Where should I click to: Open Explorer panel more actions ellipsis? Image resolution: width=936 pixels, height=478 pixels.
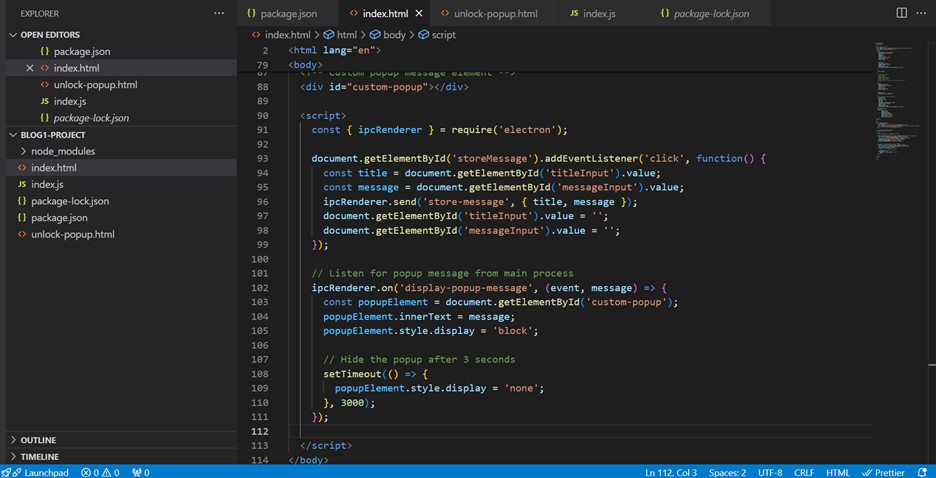pos(219,13)
